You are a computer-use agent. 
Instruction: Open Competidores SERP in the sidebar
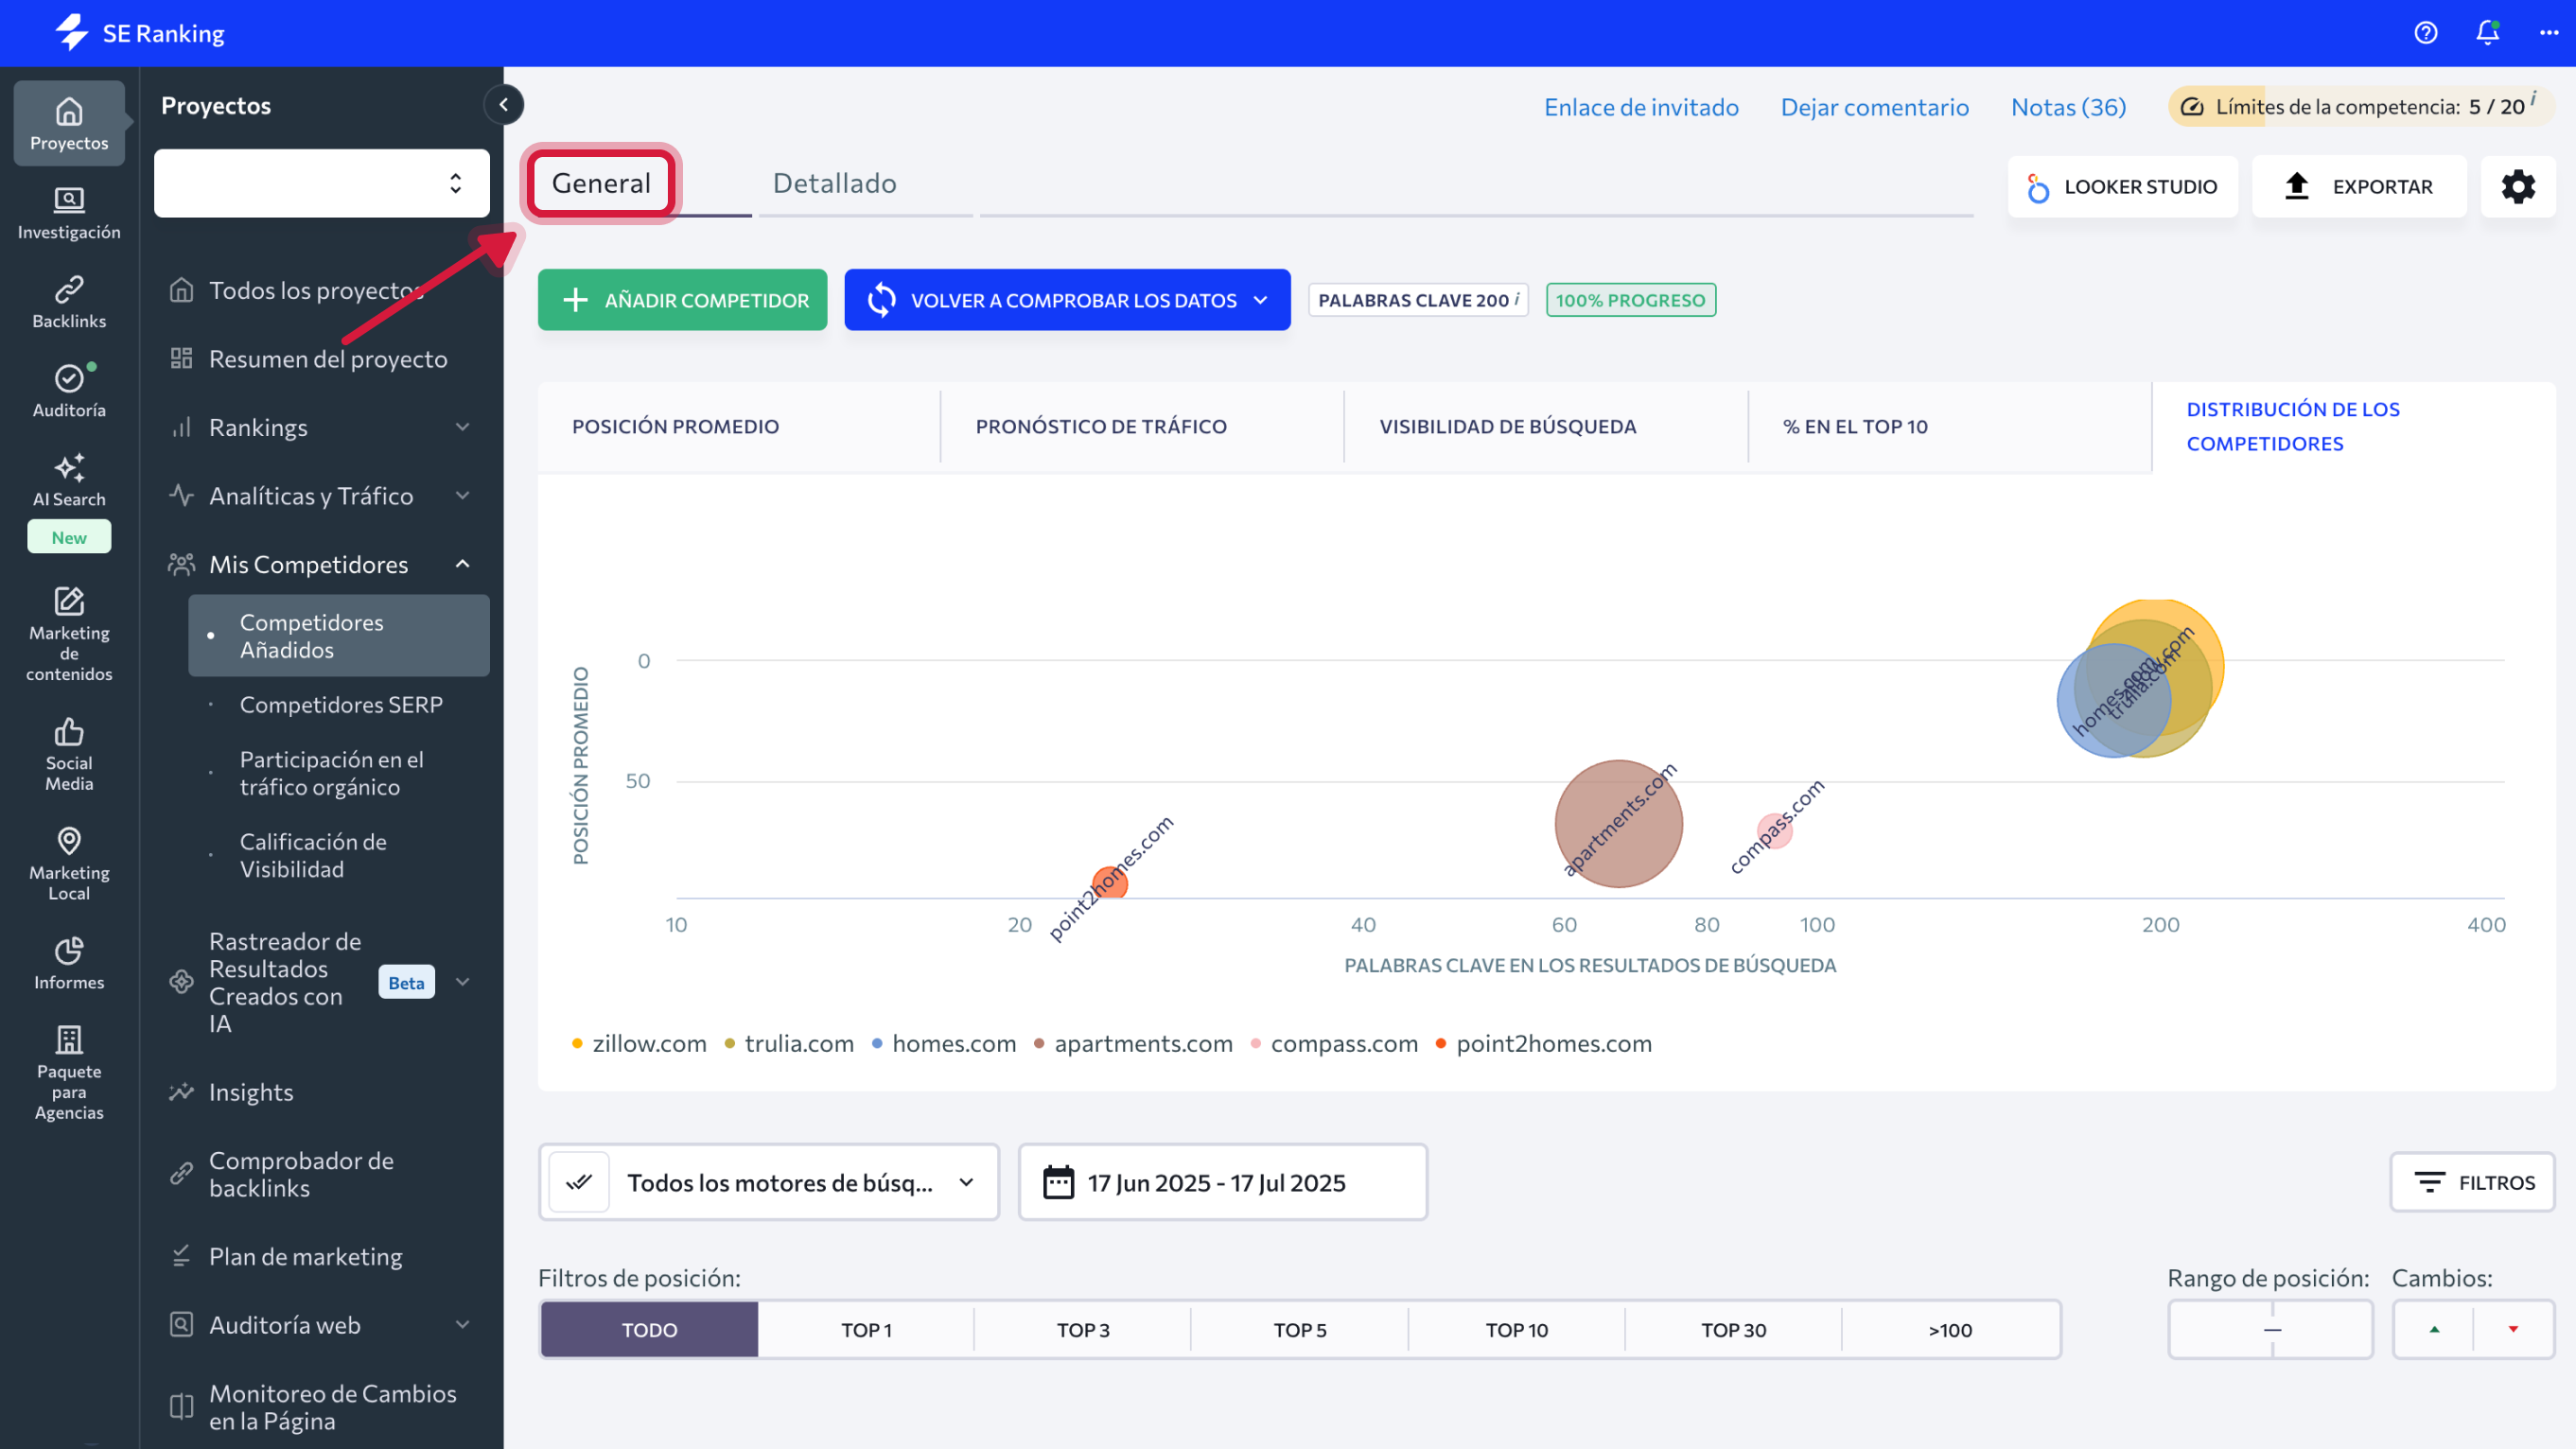[340, 704]
